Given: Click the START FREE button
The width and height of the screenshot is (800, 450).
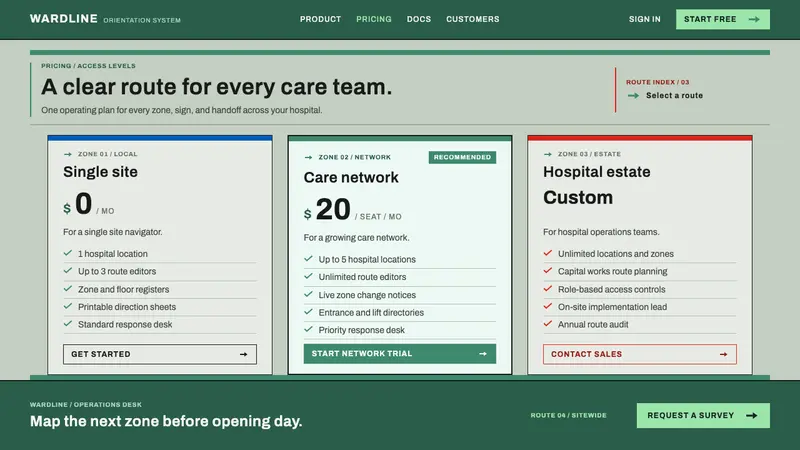Looking at the screenshot, I should 723,19.
